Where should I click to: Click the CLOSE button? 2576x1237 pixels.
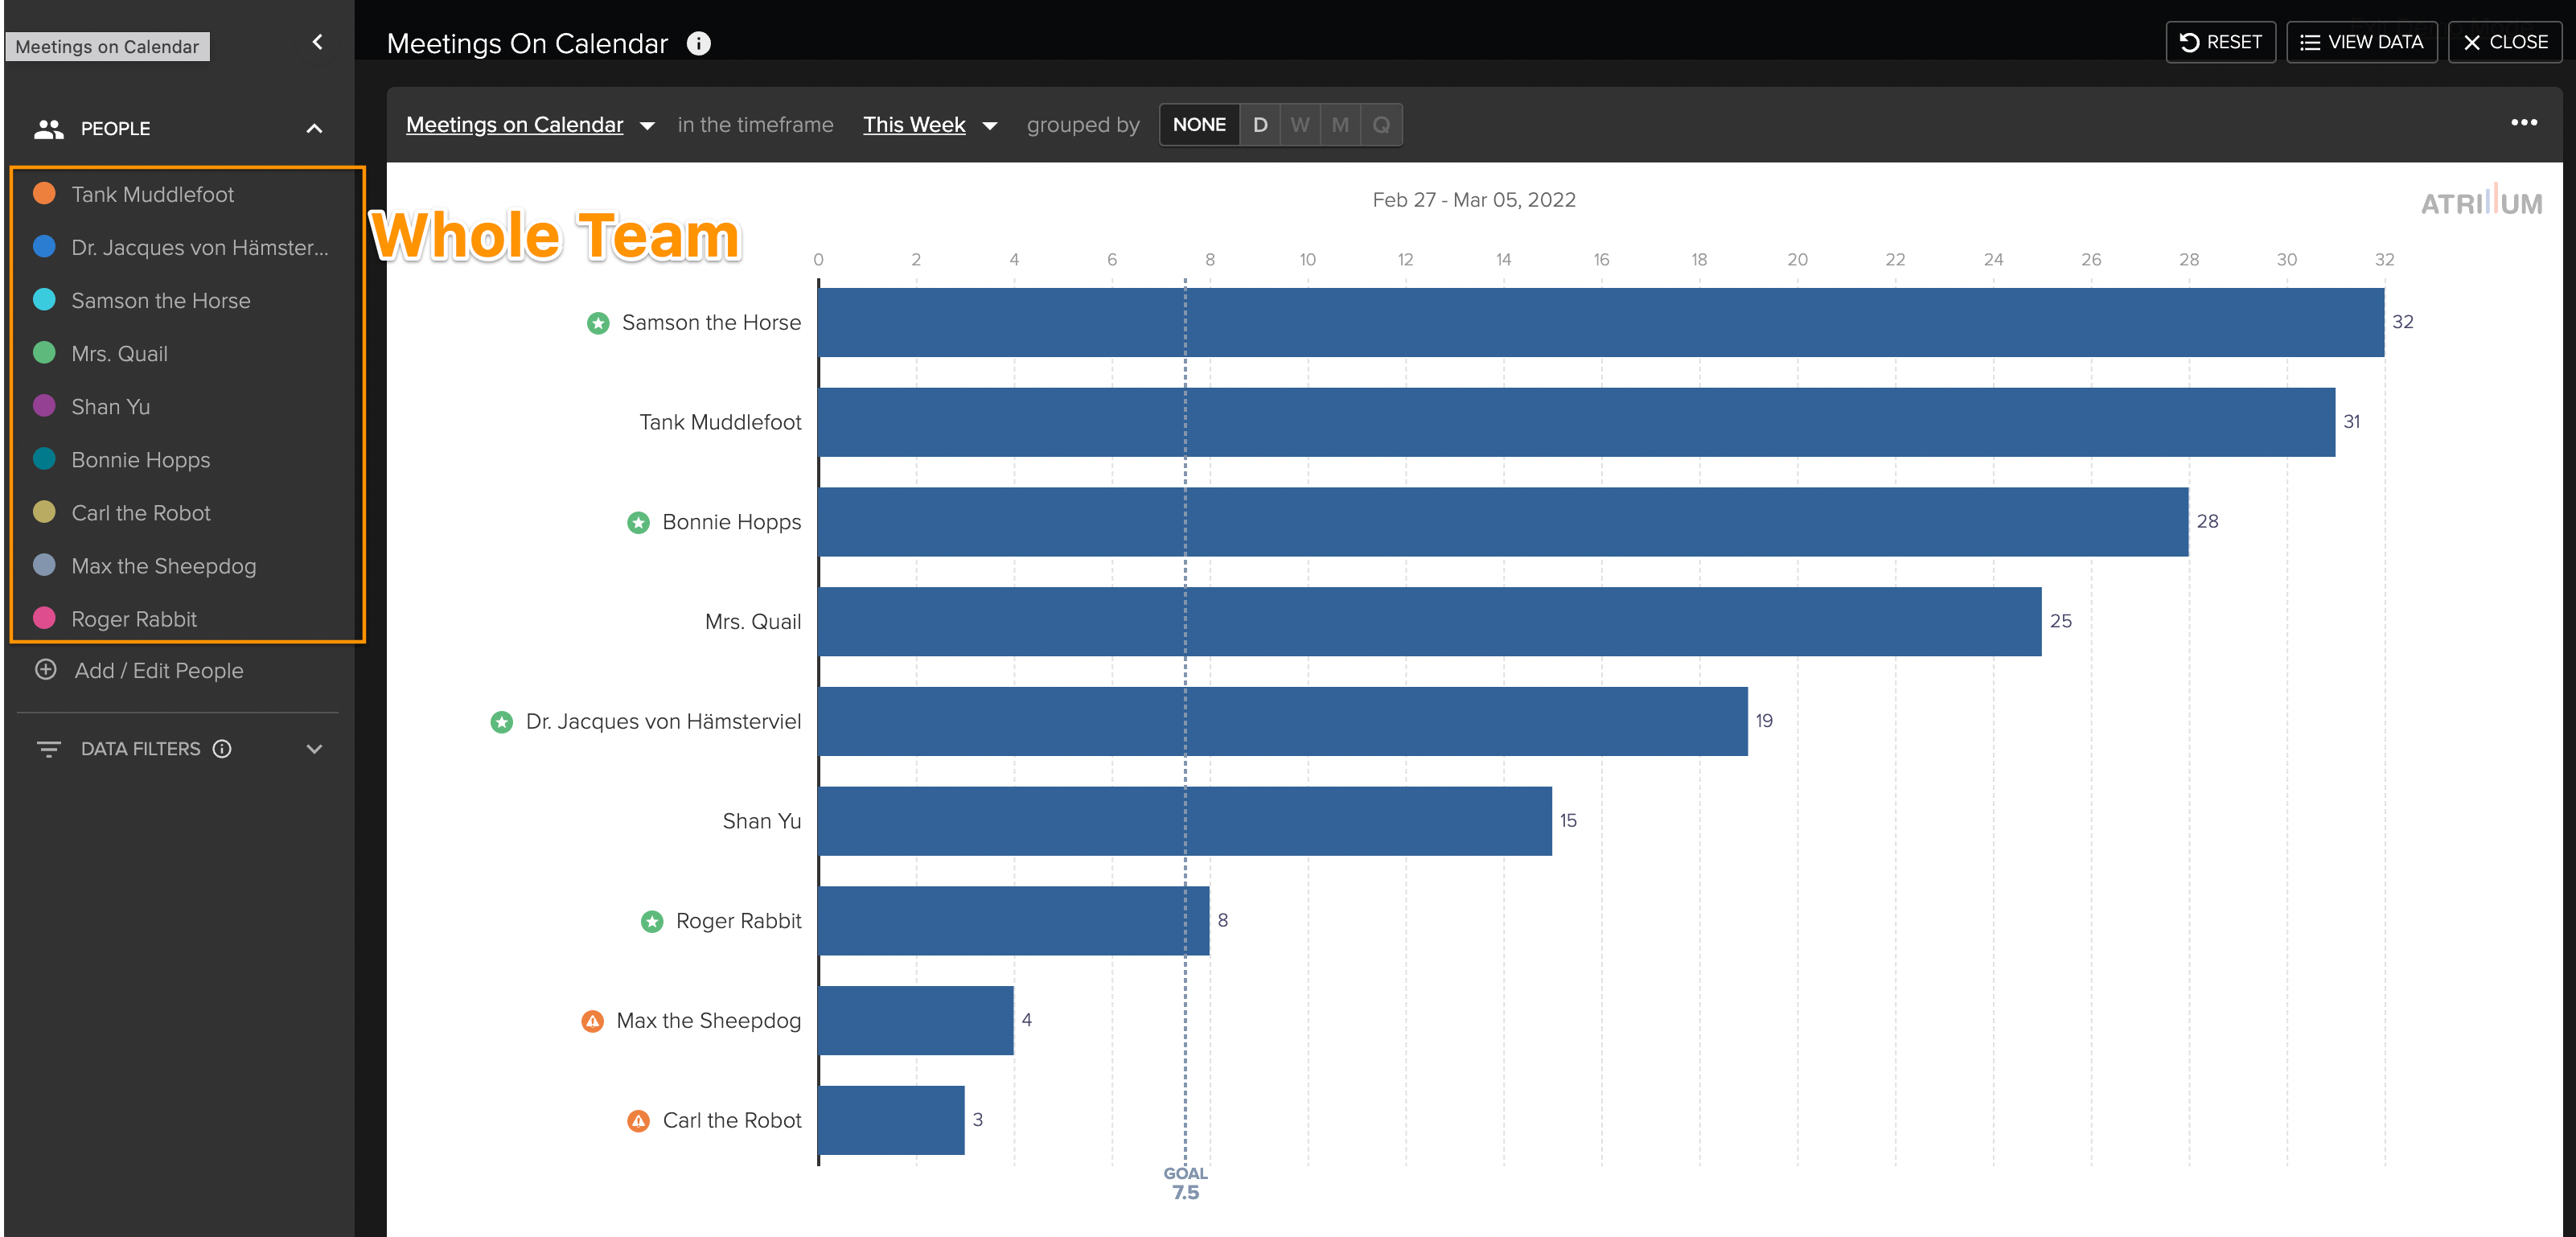[x=2504, y=42]
